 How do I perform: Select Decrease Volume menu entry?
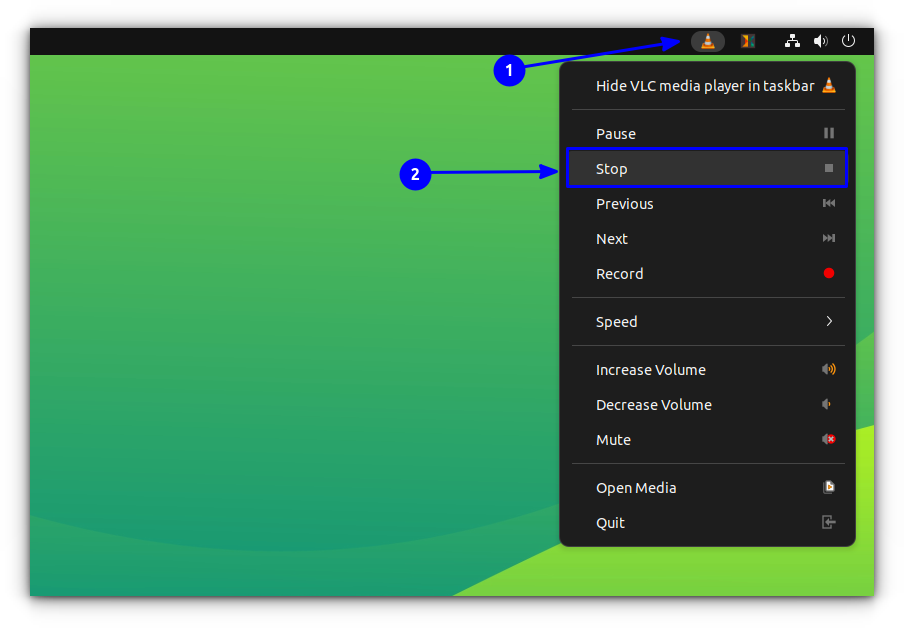pos(654,405)
